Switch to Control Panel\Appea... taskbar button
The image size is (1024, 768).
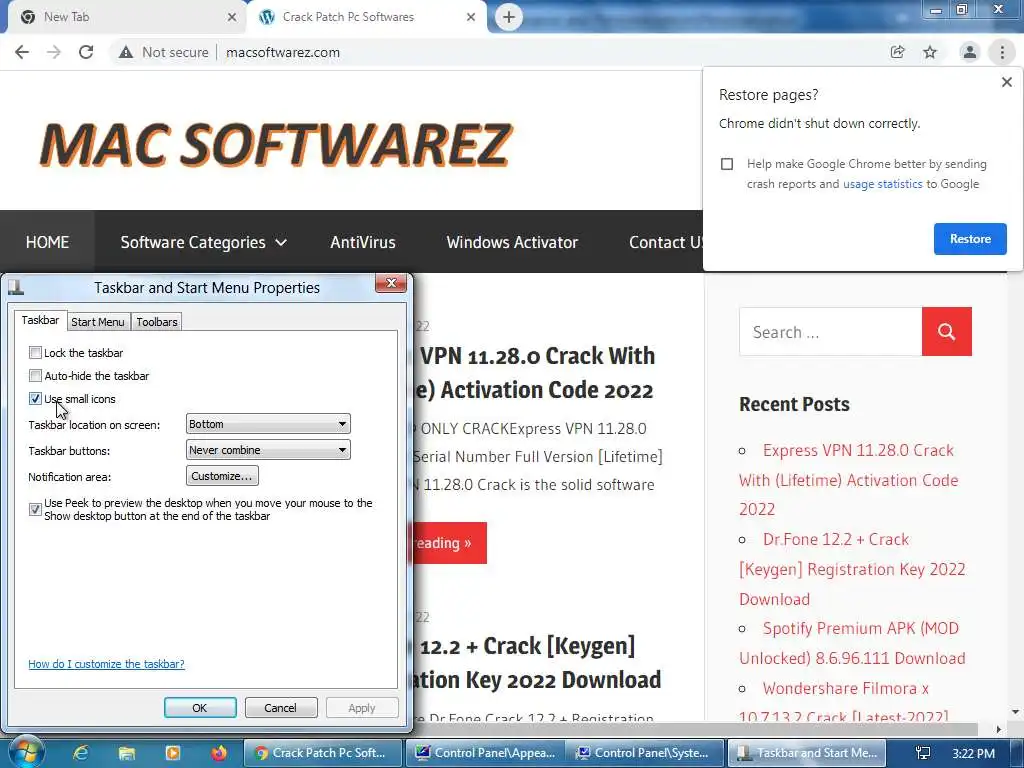[485, 753]
